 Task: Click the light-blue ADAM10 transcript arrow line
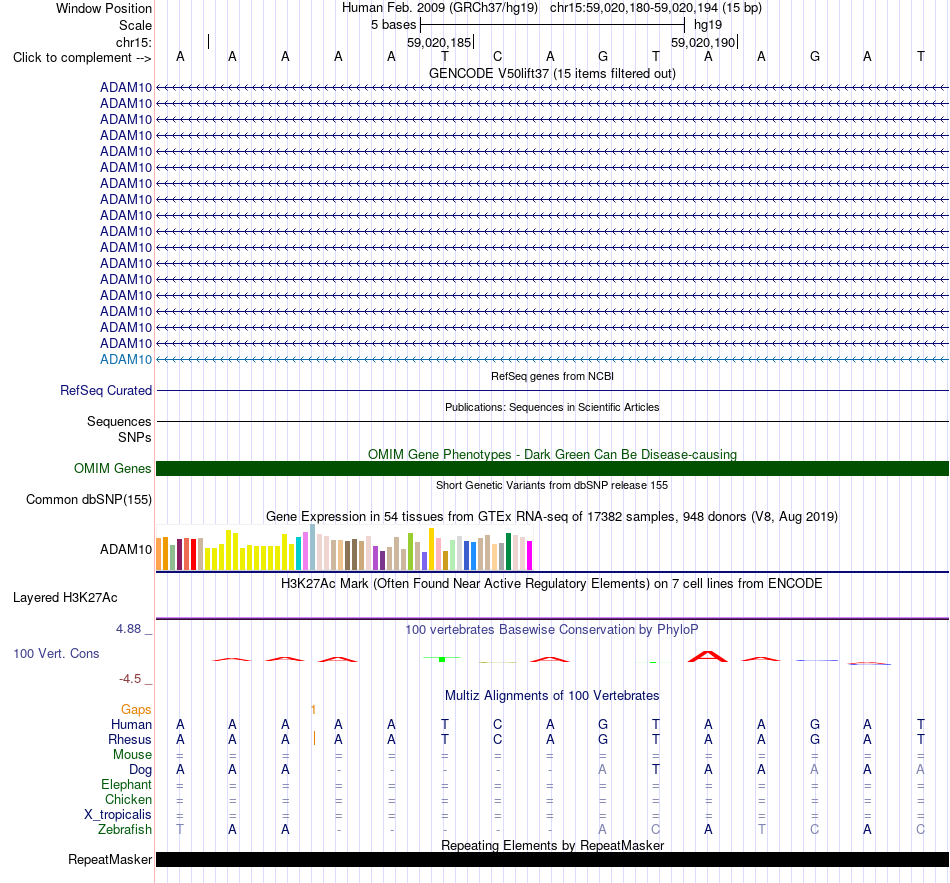pyautogui.click(x=552, y=359)
